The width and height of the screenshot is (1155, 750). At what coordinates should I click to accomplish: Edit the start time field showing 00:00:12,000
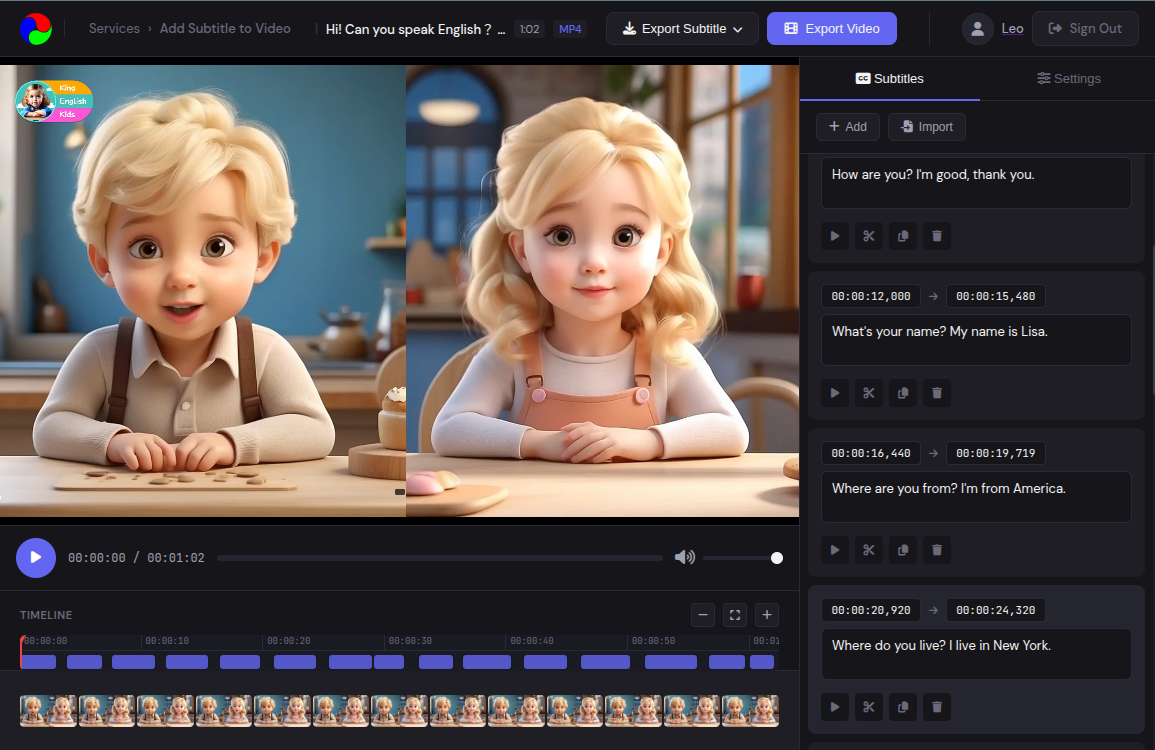click(870, 295)
